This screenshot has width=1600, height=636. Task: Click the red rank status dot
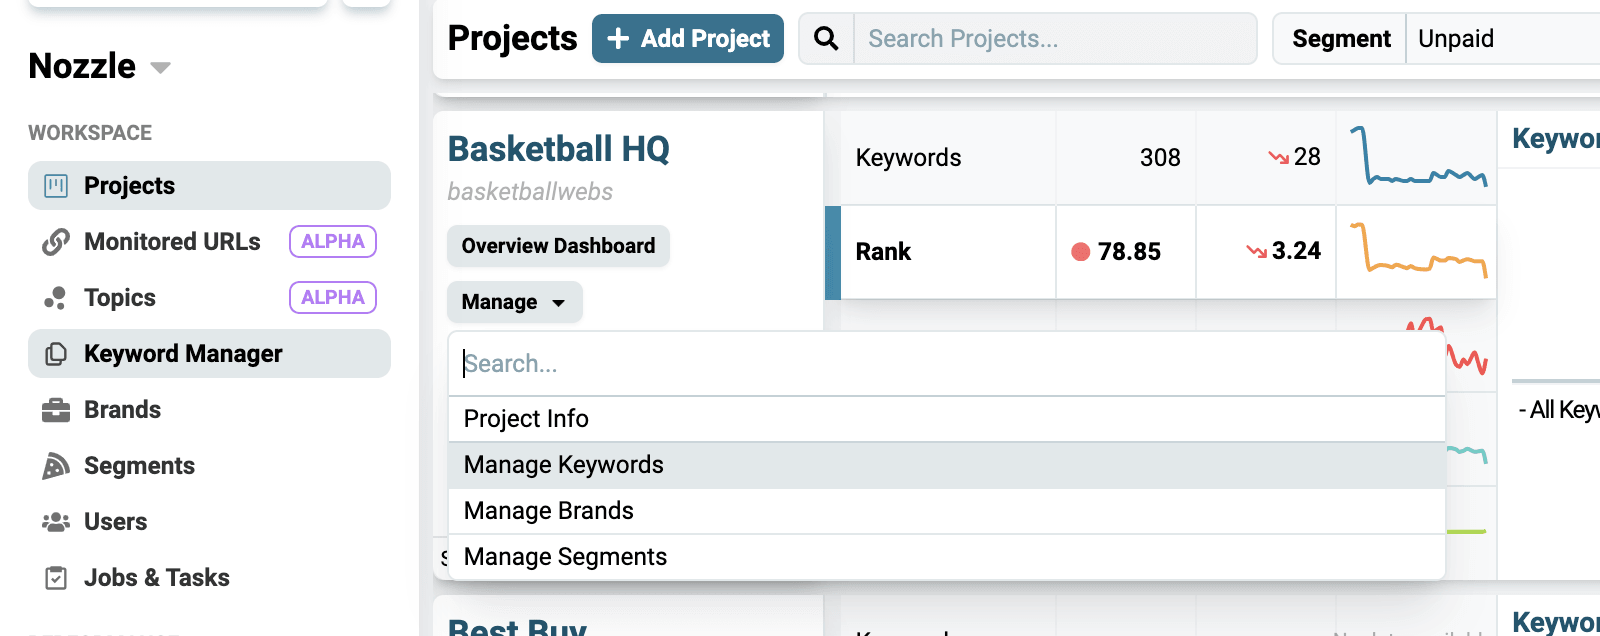tap(1080, 251)
